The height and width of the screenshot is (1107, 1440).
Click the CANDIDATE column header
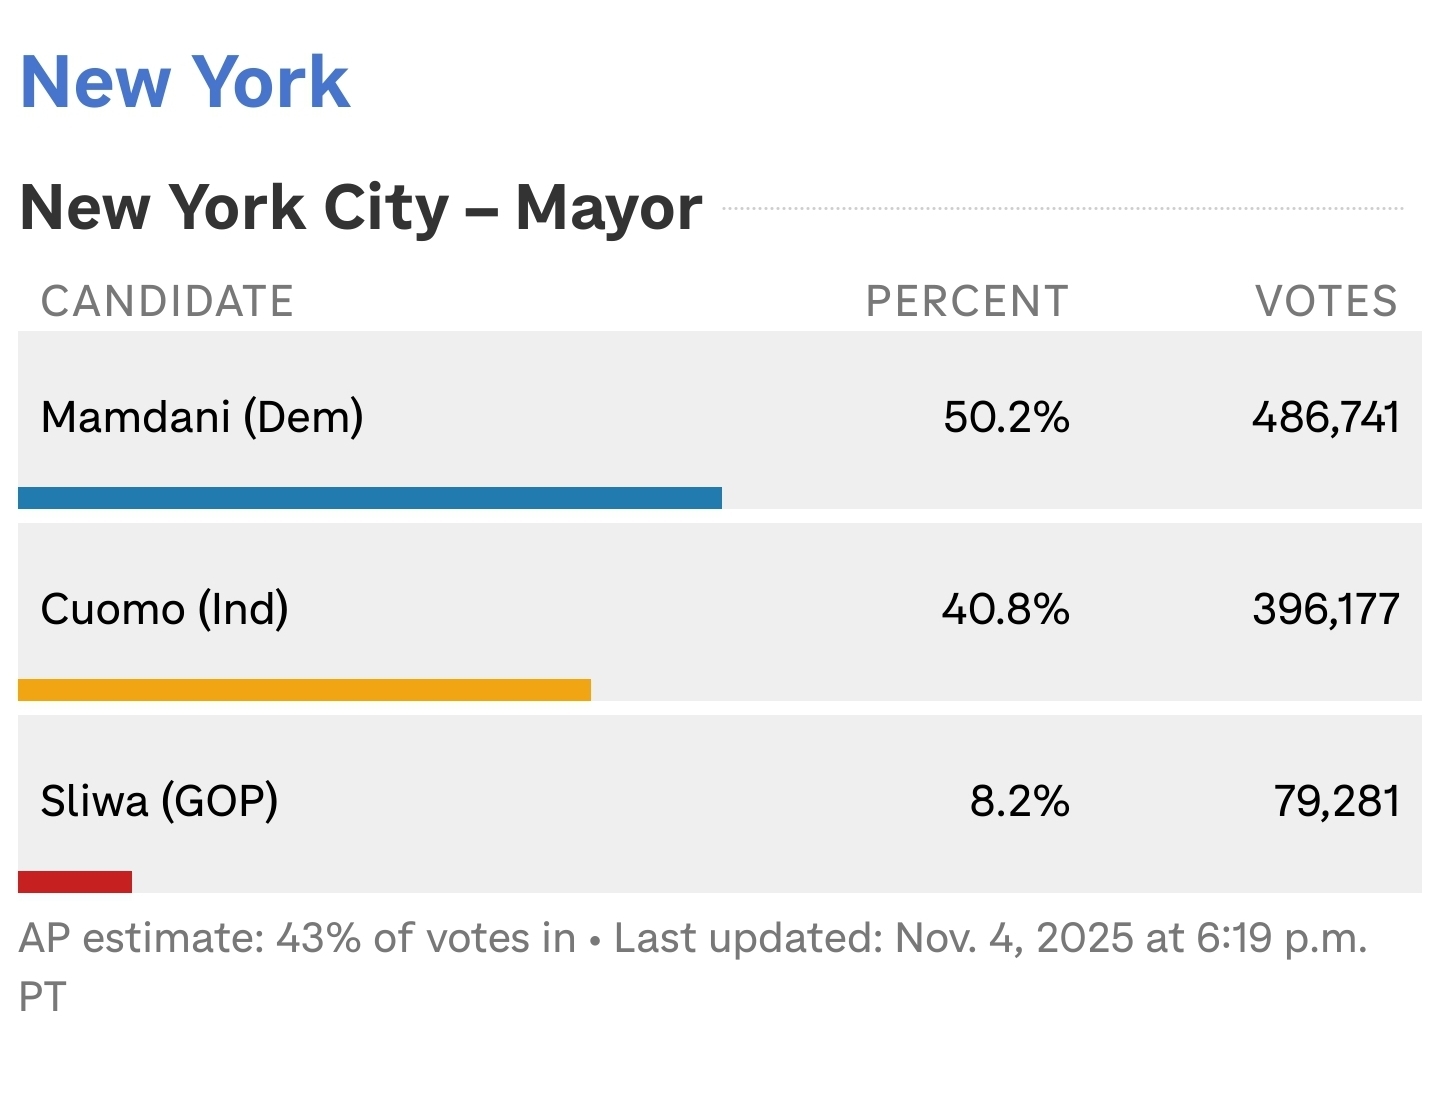pos(167,301)
